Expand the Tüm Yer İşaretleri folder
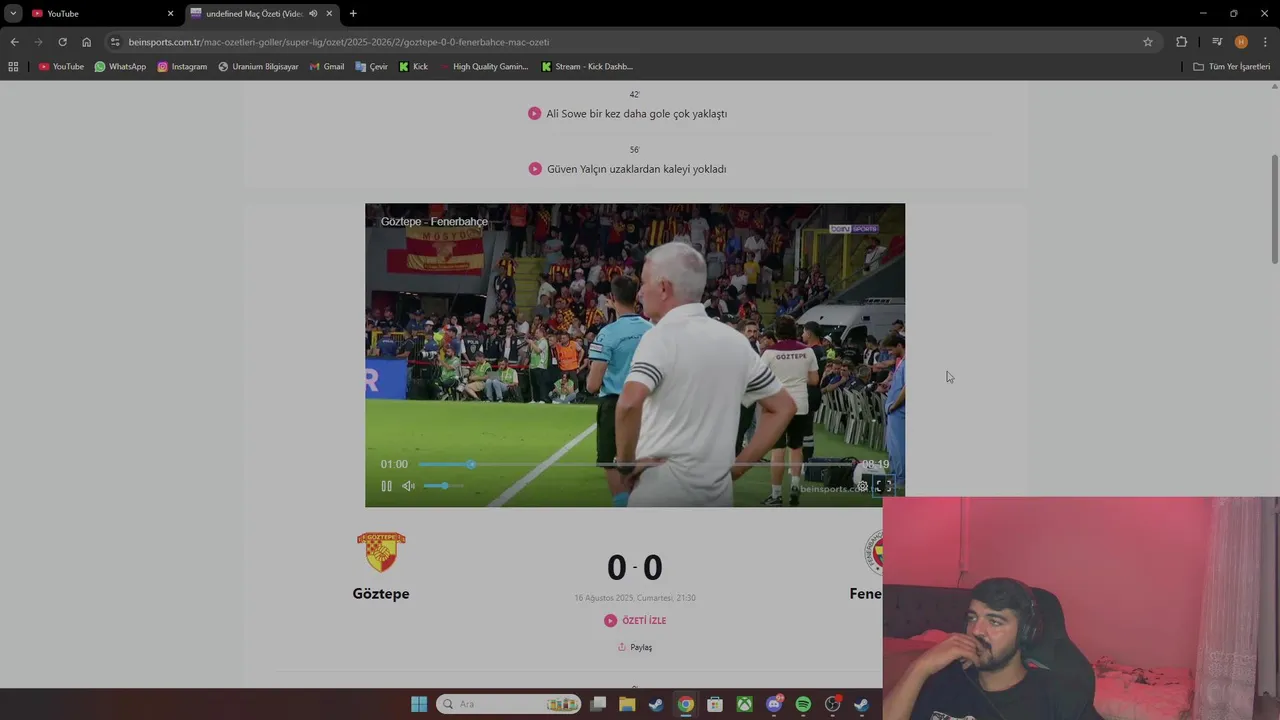 [1231, 67]
